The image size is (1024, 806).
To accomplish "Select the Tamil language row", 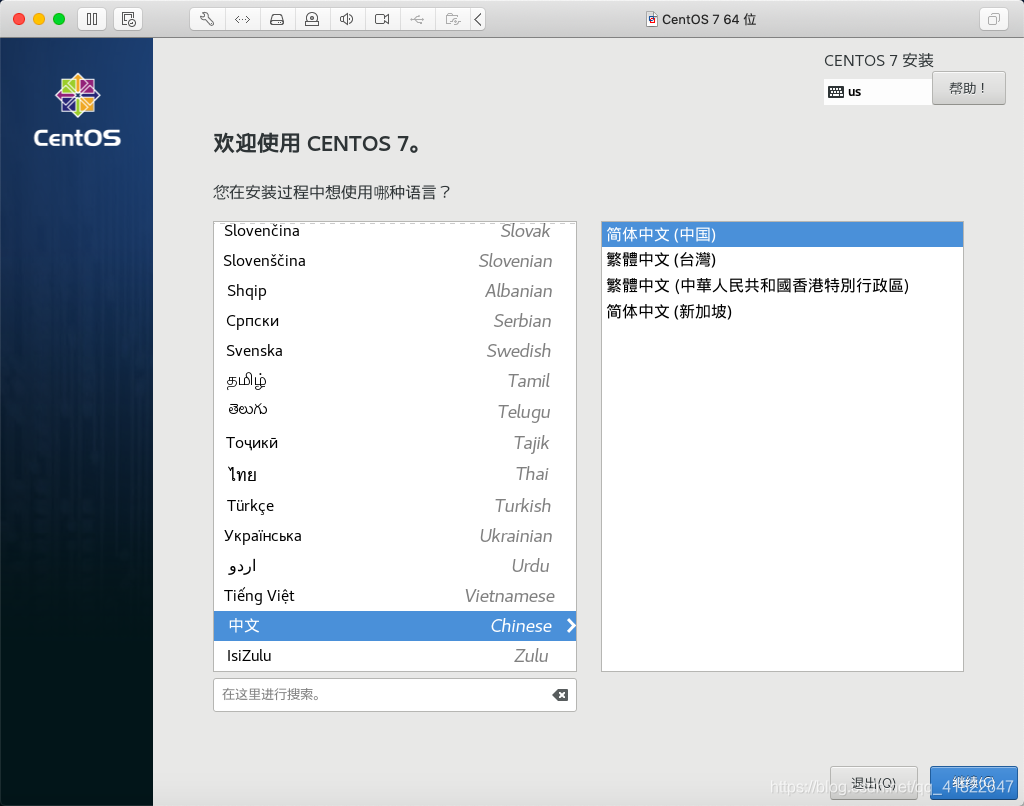I will [394, 381].
